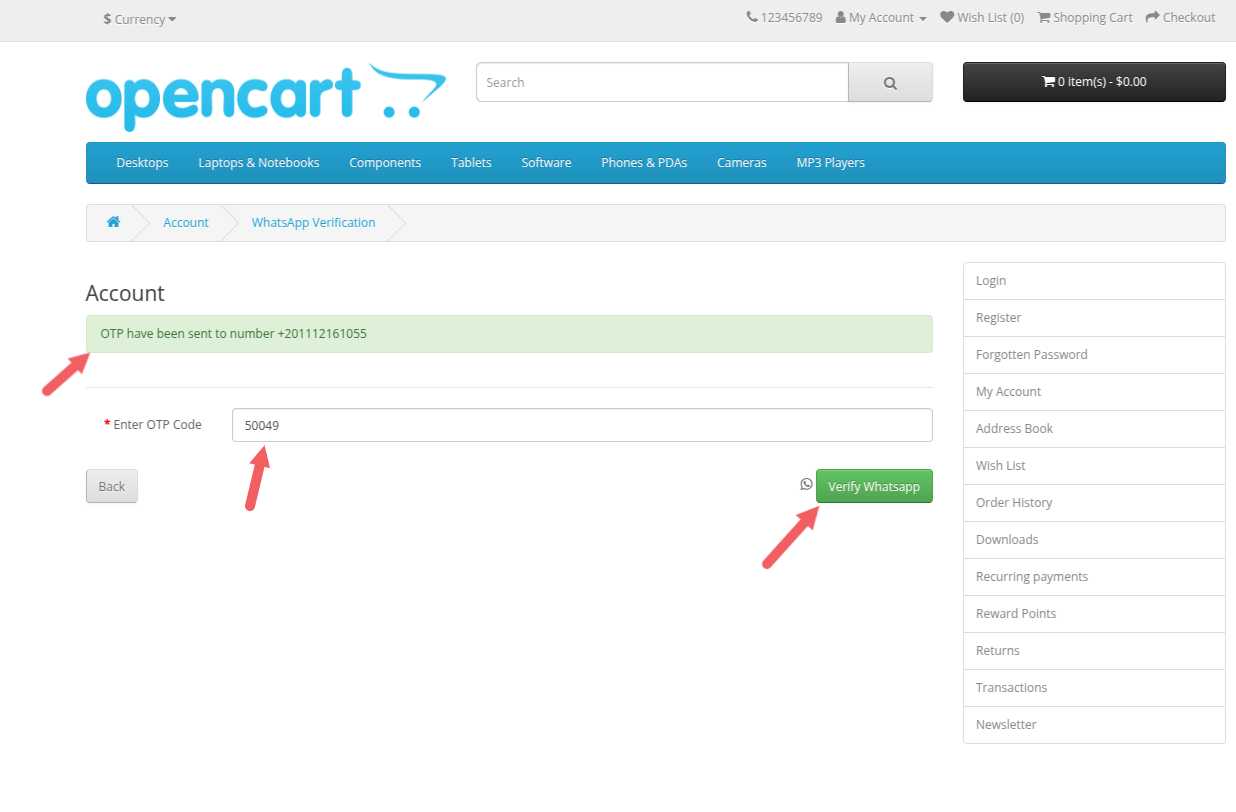Image resolution: width=1236 pixels, height=812 pixels.
Task: Click WhatsApp Verification breadcrumb link
Action: pos(313,222)
